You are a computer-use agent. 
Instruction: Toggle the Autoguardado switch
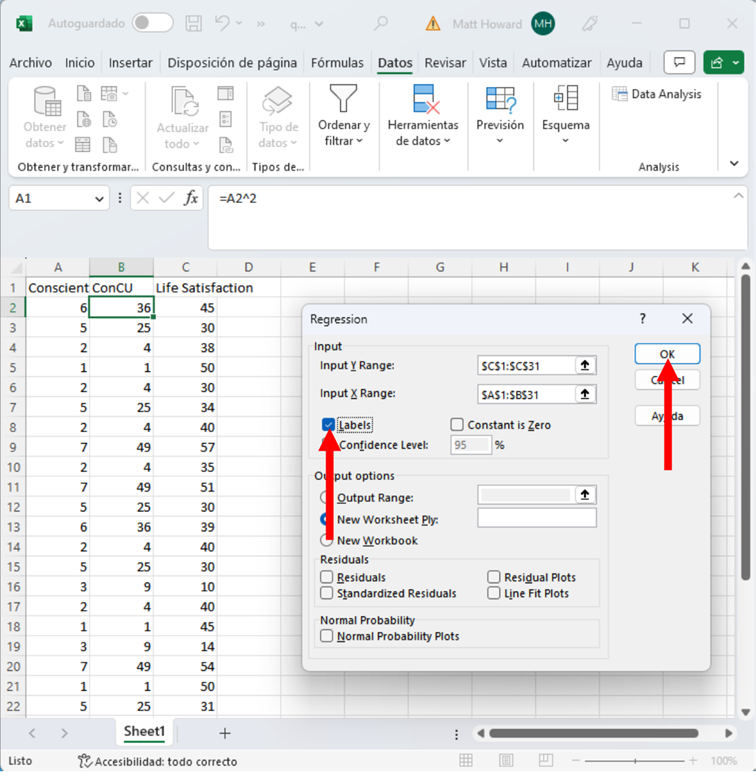(x=152, y=23)
